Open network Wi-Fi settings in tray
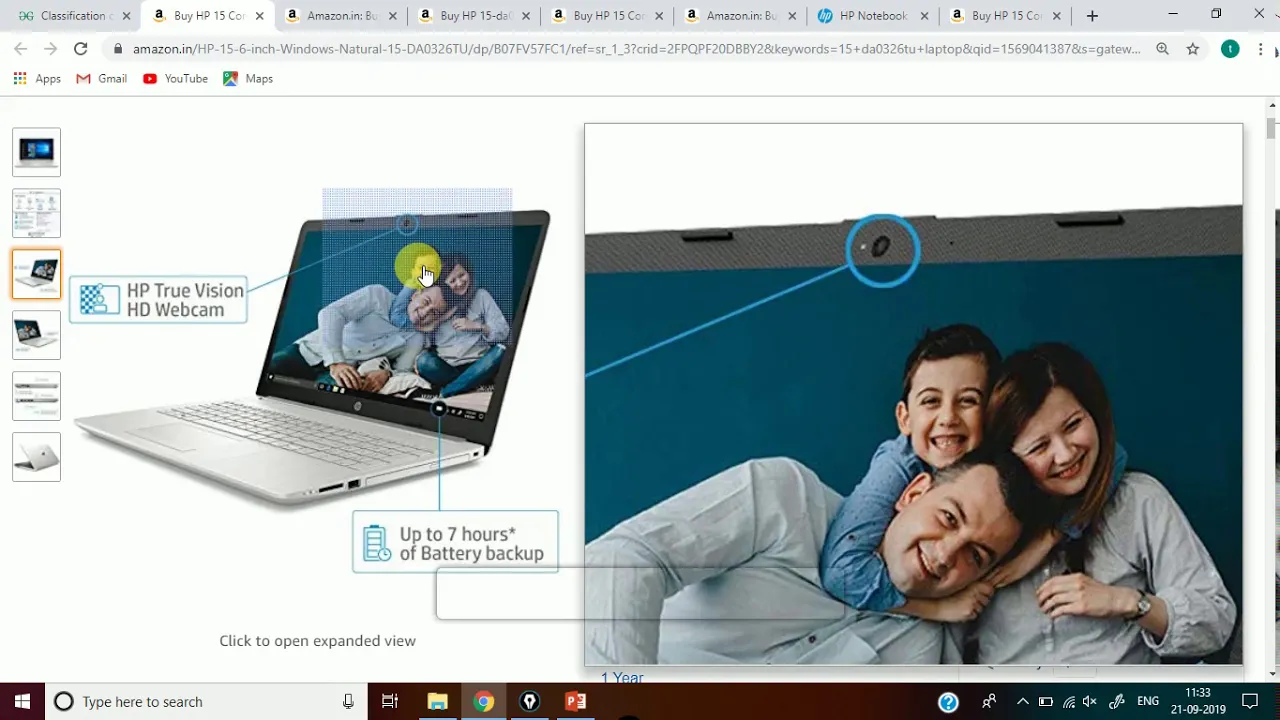 click(1069, 701)
